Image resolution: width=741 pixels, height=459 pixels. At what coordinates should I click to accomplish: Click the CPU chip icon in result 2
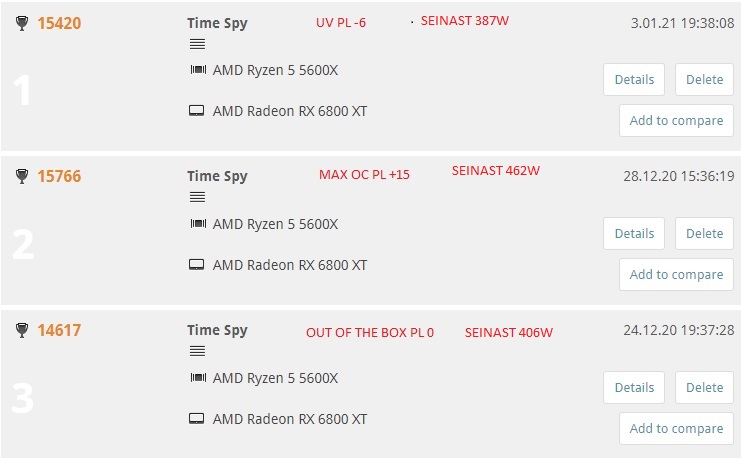(198, 224)
